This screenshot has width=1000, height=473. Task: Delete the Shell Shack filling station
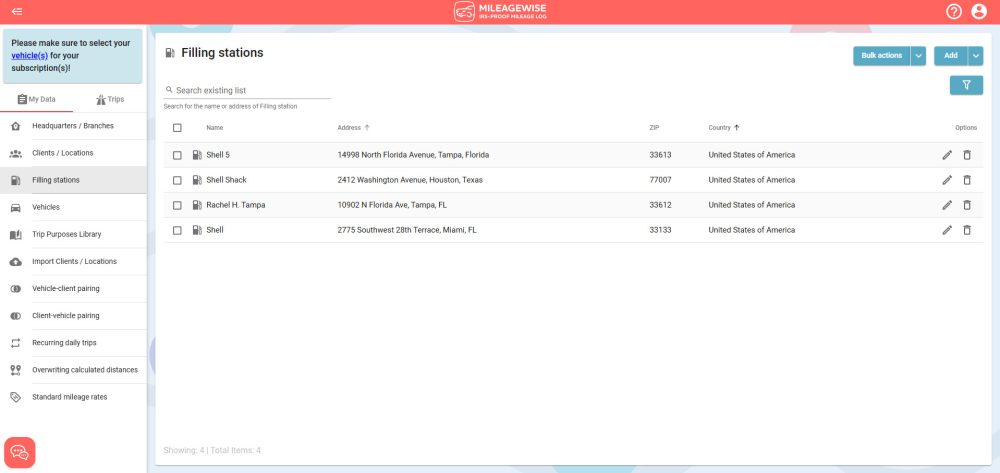(x=966, y=180)
